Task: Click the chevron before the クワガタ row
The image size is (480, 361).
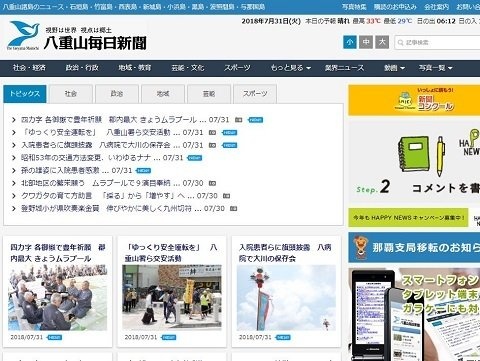Action: [14, 196]
